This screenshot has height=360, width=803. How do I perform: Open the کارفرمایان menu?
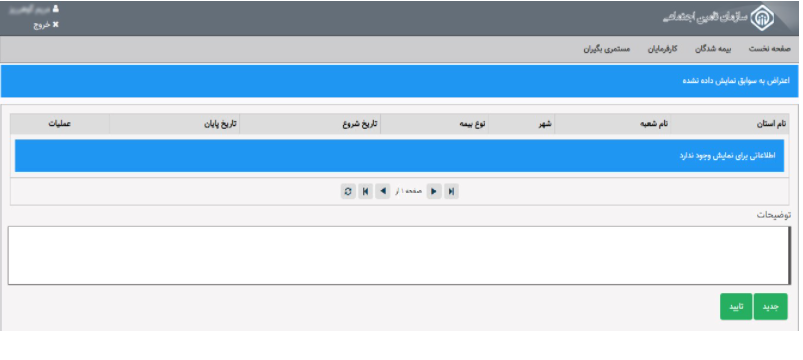663,49
